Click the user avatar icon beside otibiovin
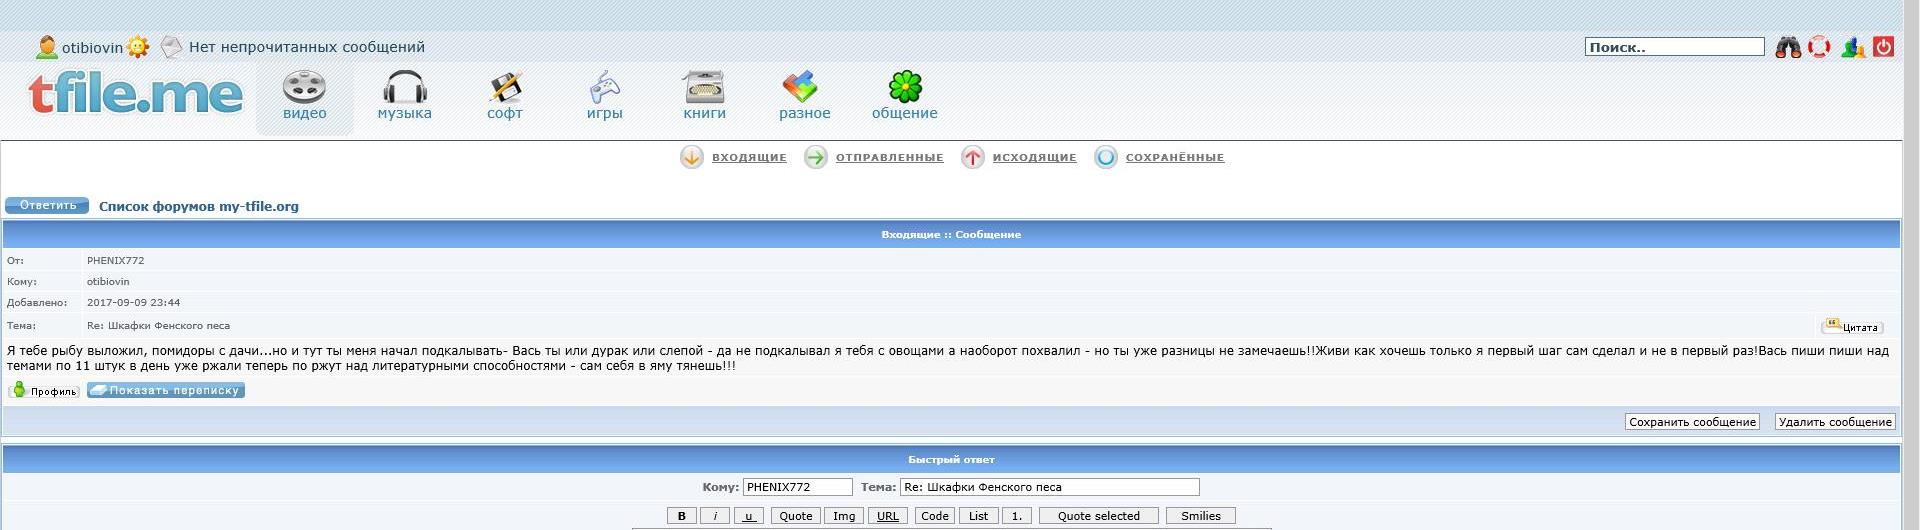Image resolution: width=1920 pixels, height=530 pixels. point(46,47)
